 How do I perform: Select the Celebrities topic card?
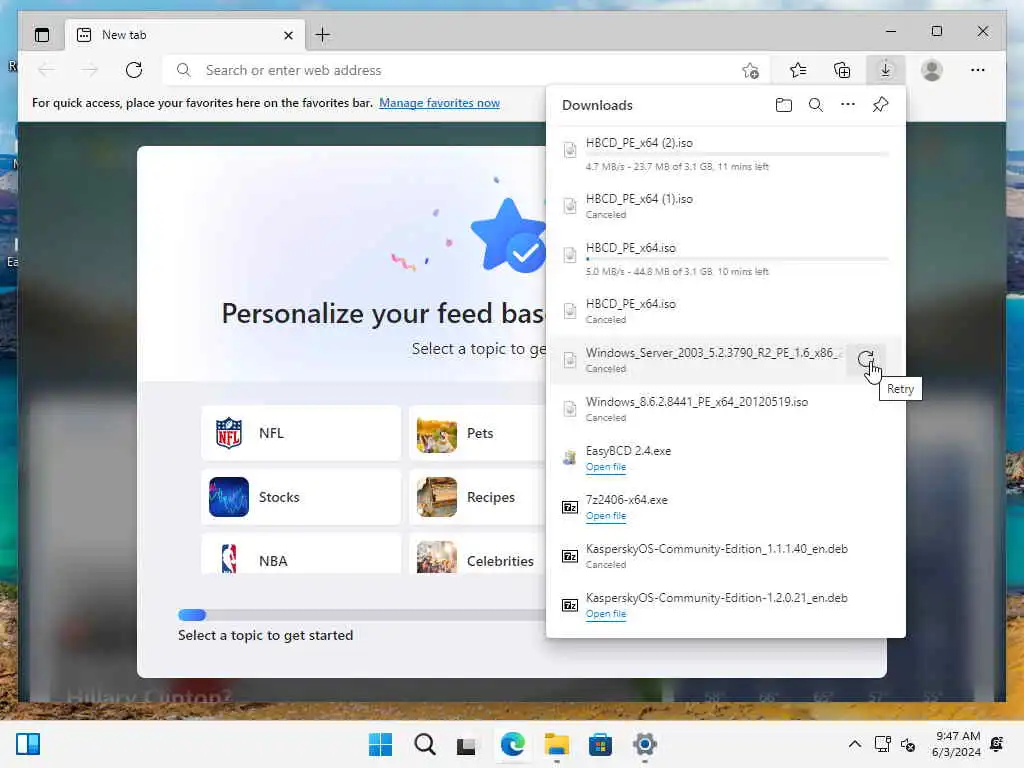(x=477, y=554)
